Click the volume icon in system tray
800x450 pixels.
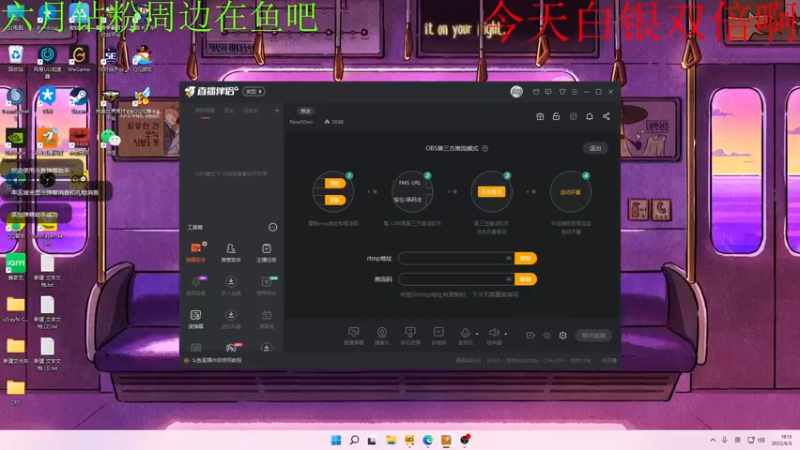(761, 440)
